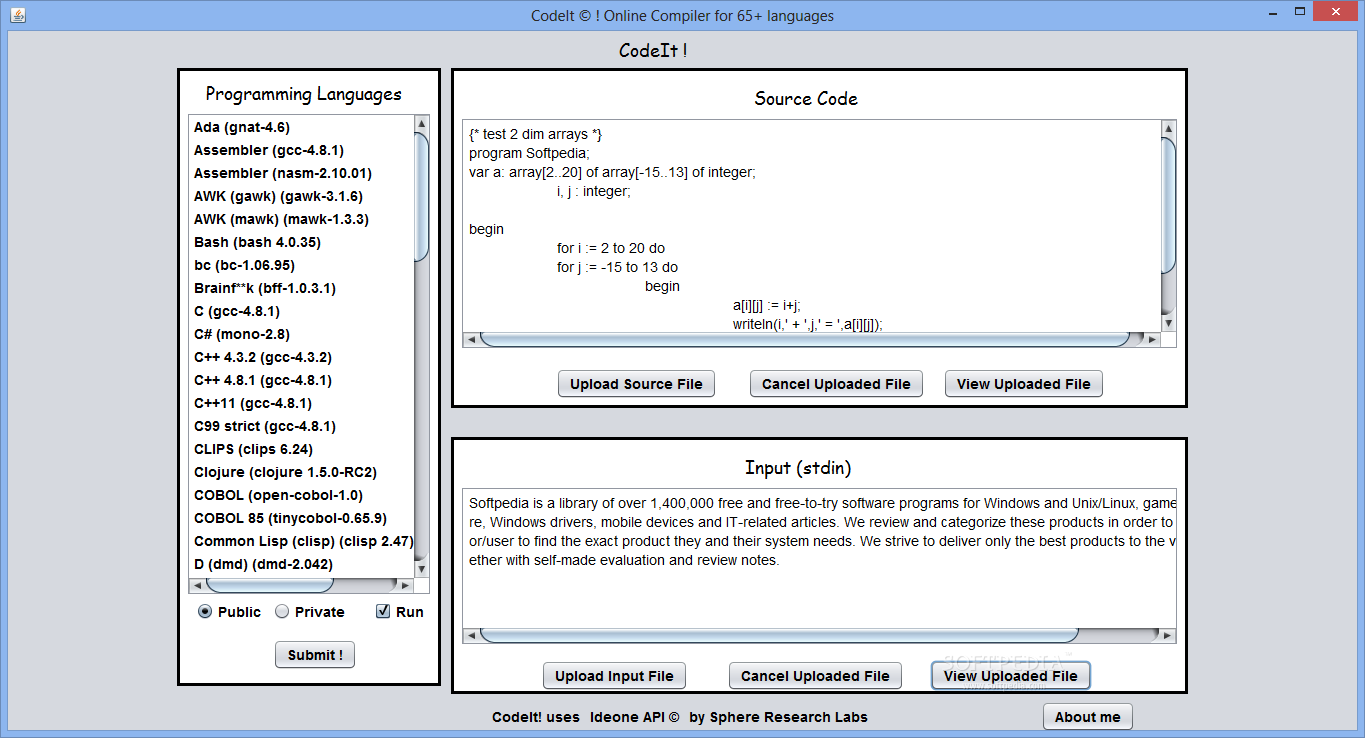Viewport: 1365px width, 738px height.
Task: Click View Uploaded File under Source Code
Action: [x=1024, y=384]
